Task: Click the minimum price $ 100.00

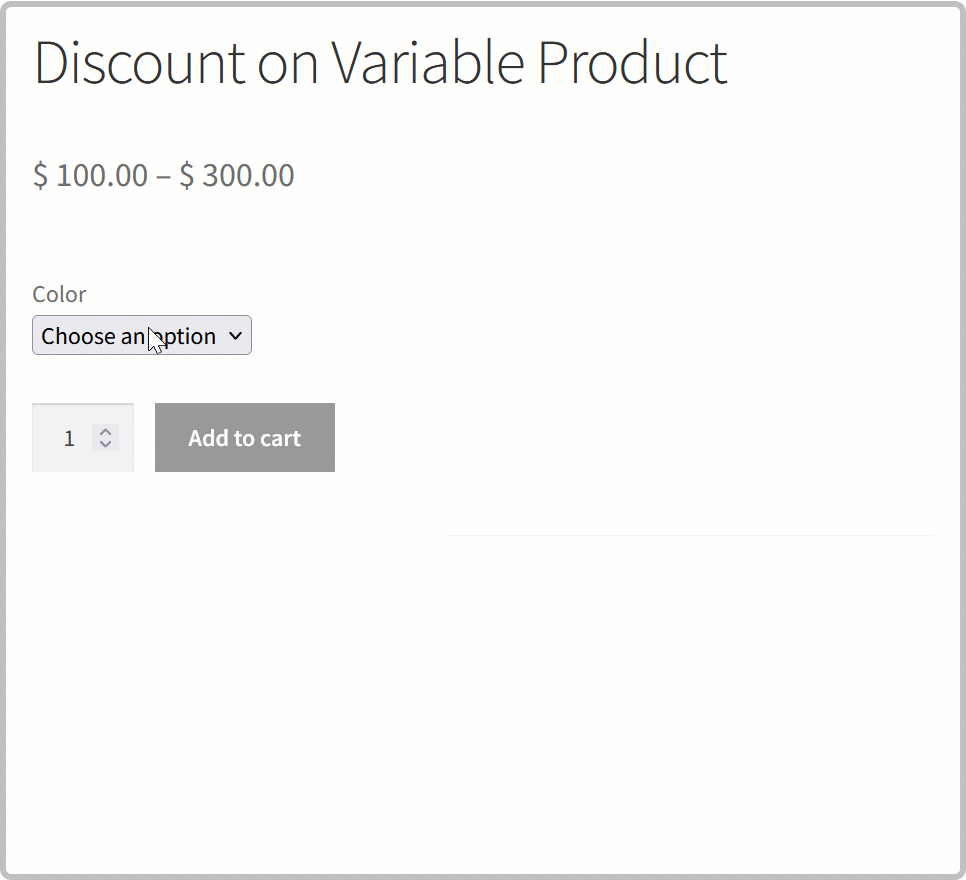Action: (90, 176)
